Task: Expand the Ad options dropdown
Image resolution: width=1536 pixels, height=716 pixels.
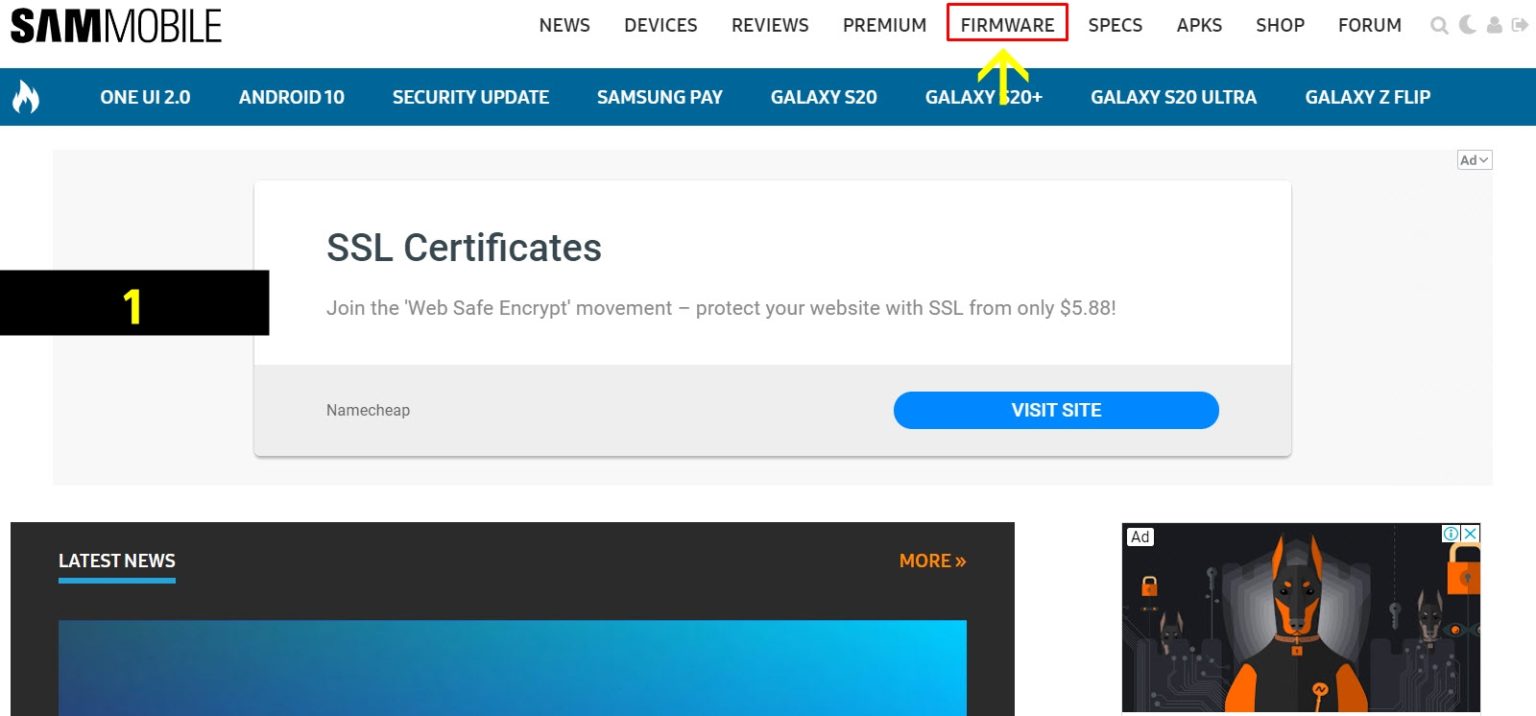Action: (x=1474, y=160)
